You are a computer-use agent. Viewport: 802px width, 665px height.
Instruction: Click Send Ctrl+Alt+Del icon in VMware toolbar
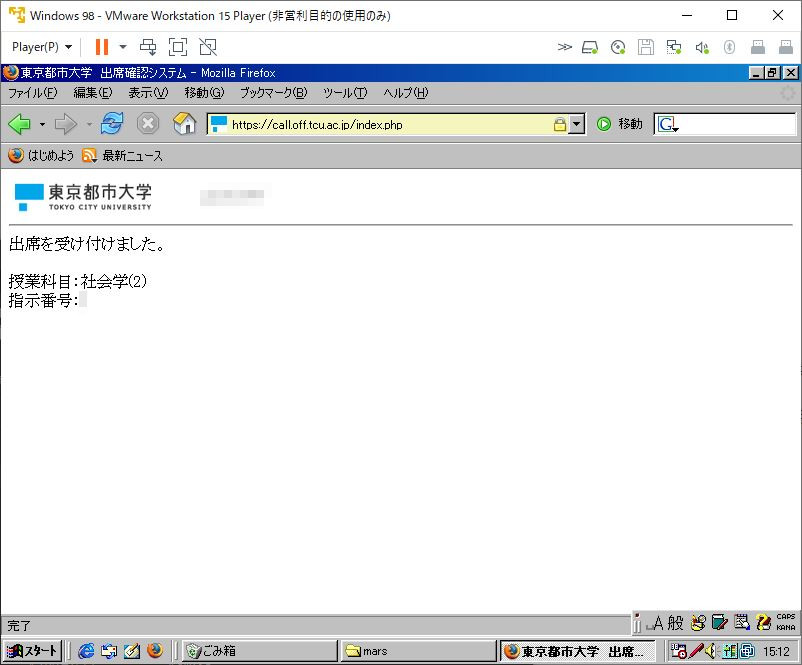(x=148, y=47)
